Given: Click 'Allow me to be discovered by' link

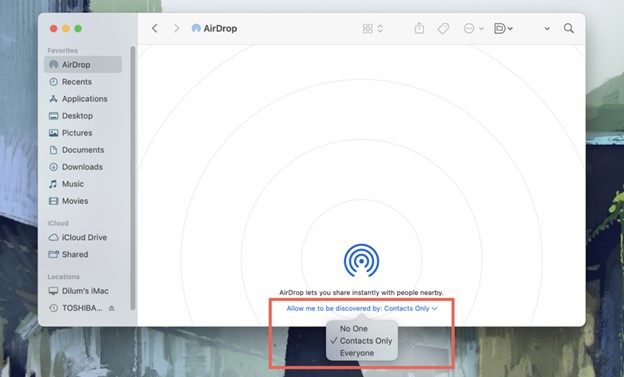Looking at the screenshot, I should point(362,308).
